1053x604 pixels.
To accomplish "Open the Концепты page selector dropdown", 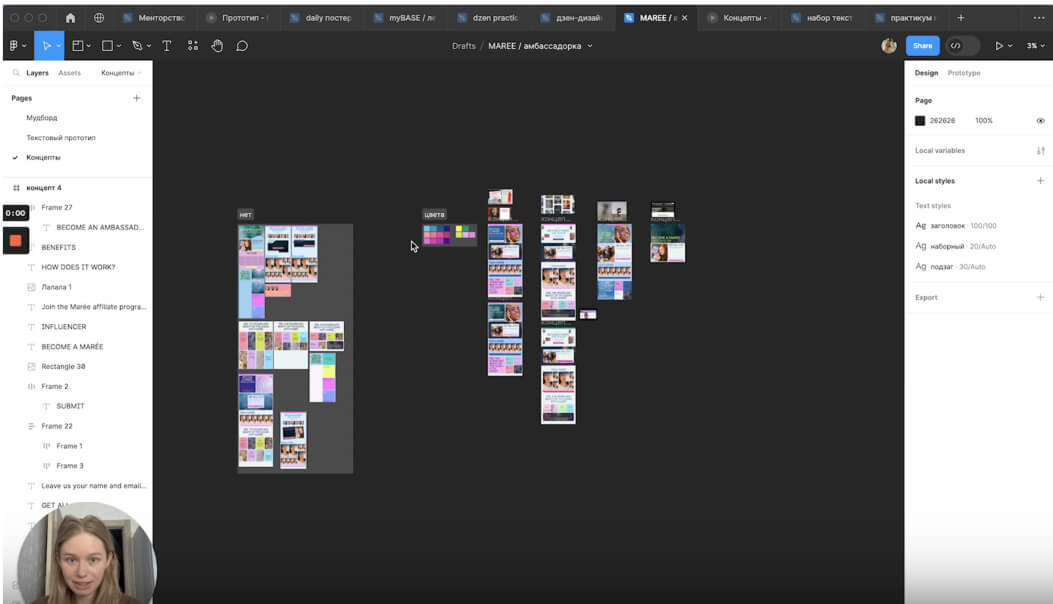I will (121, 73).
